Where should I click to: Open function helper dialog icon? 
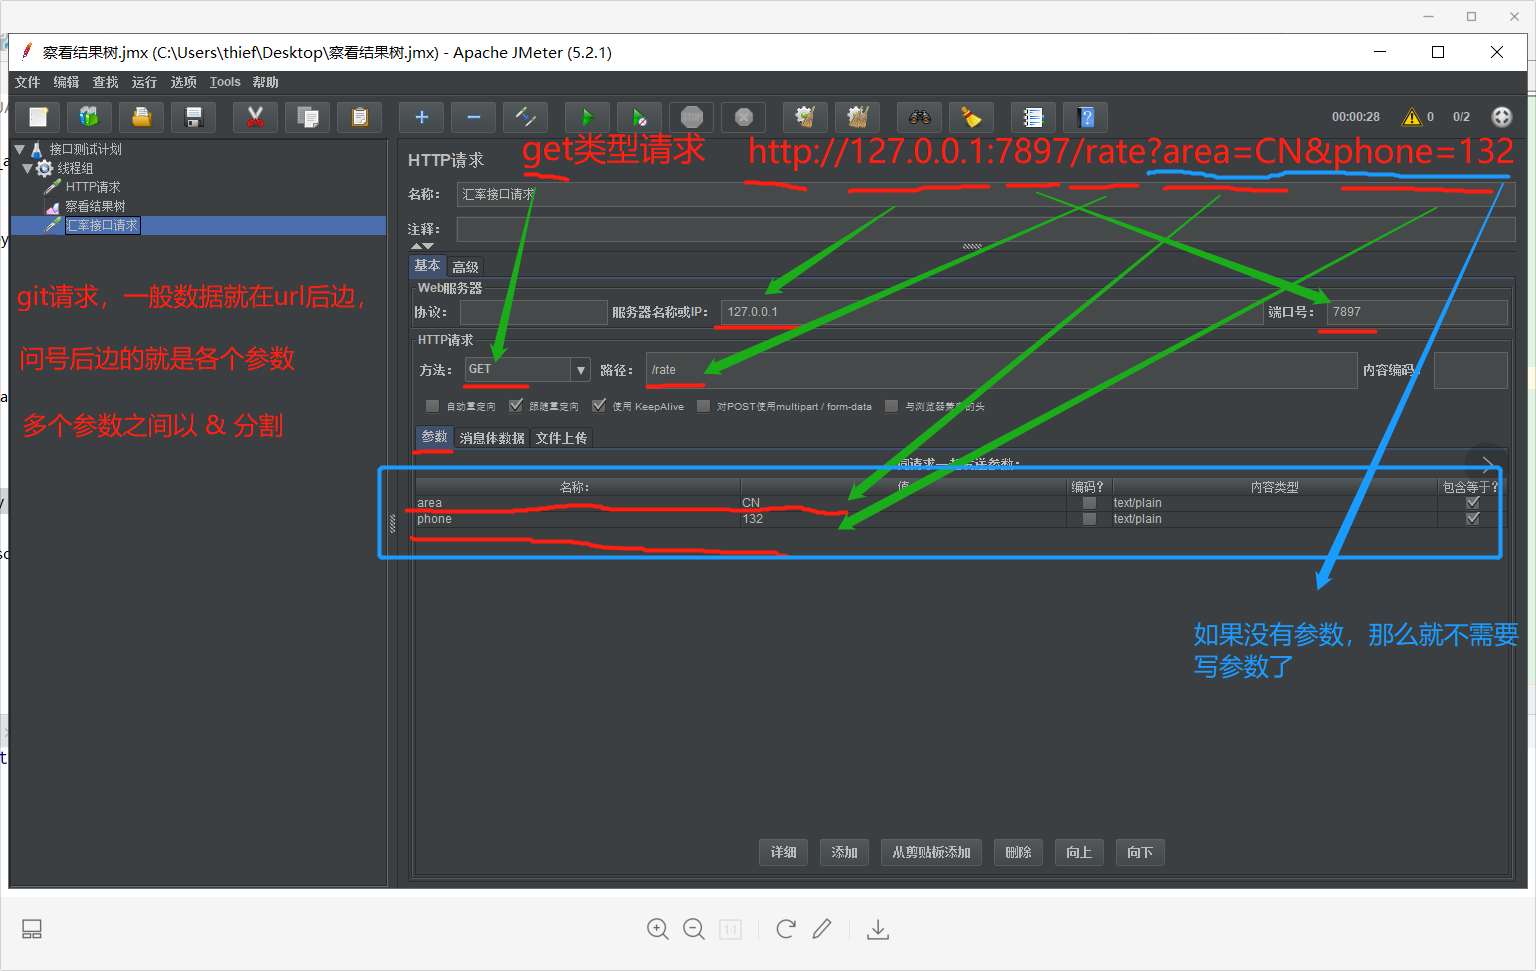pyautogui.click(x=1034, y=117)
